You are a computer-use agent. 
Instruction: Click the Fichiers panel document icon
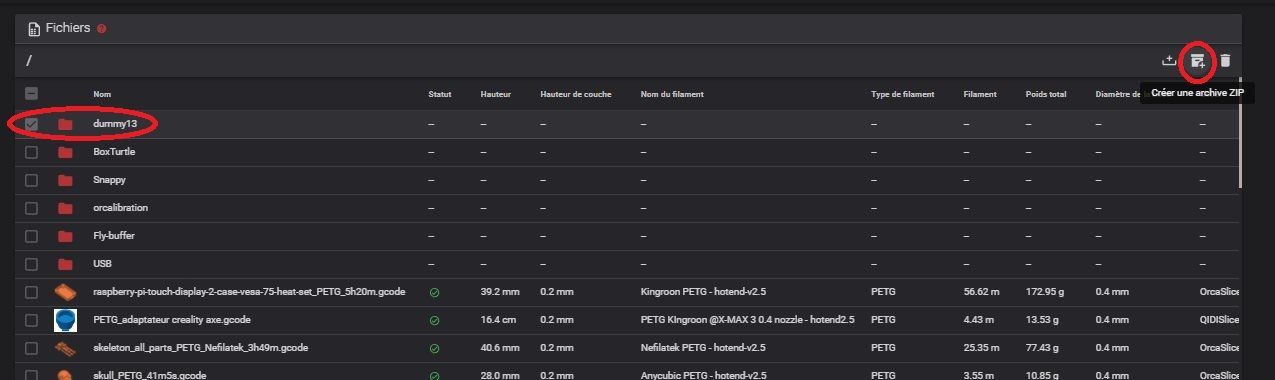click(x=33, y=29)
